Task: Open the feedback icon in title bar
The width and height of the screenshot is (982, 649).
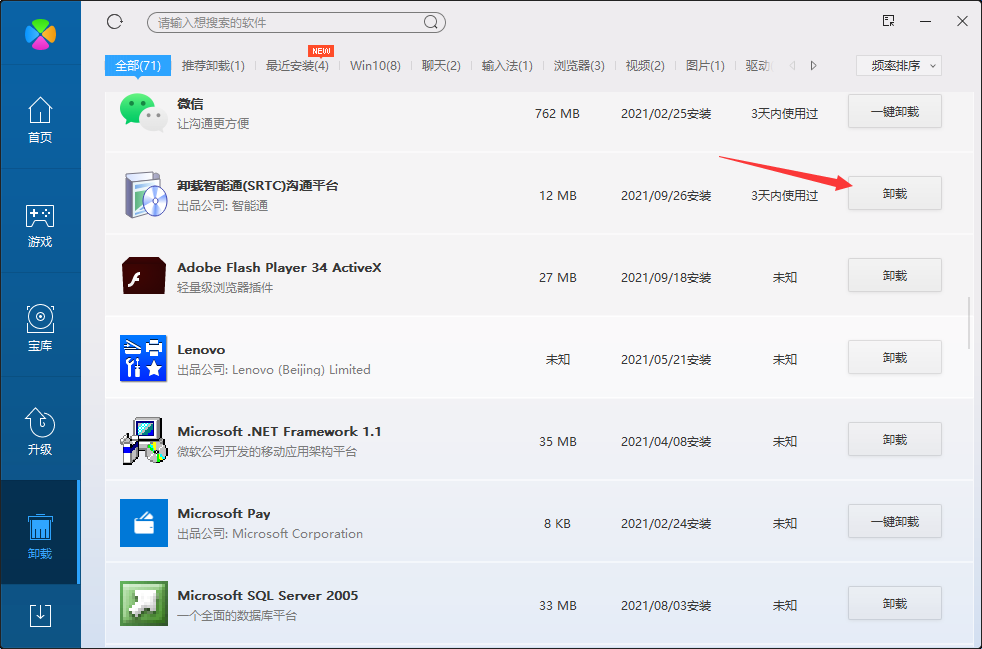Action: pos(888,21)
